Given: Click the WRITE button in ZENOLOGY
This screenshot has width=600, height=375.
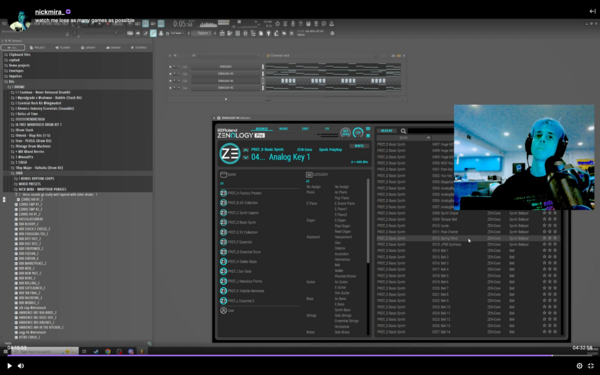Looking at the screenshot, I should [359, 146].
